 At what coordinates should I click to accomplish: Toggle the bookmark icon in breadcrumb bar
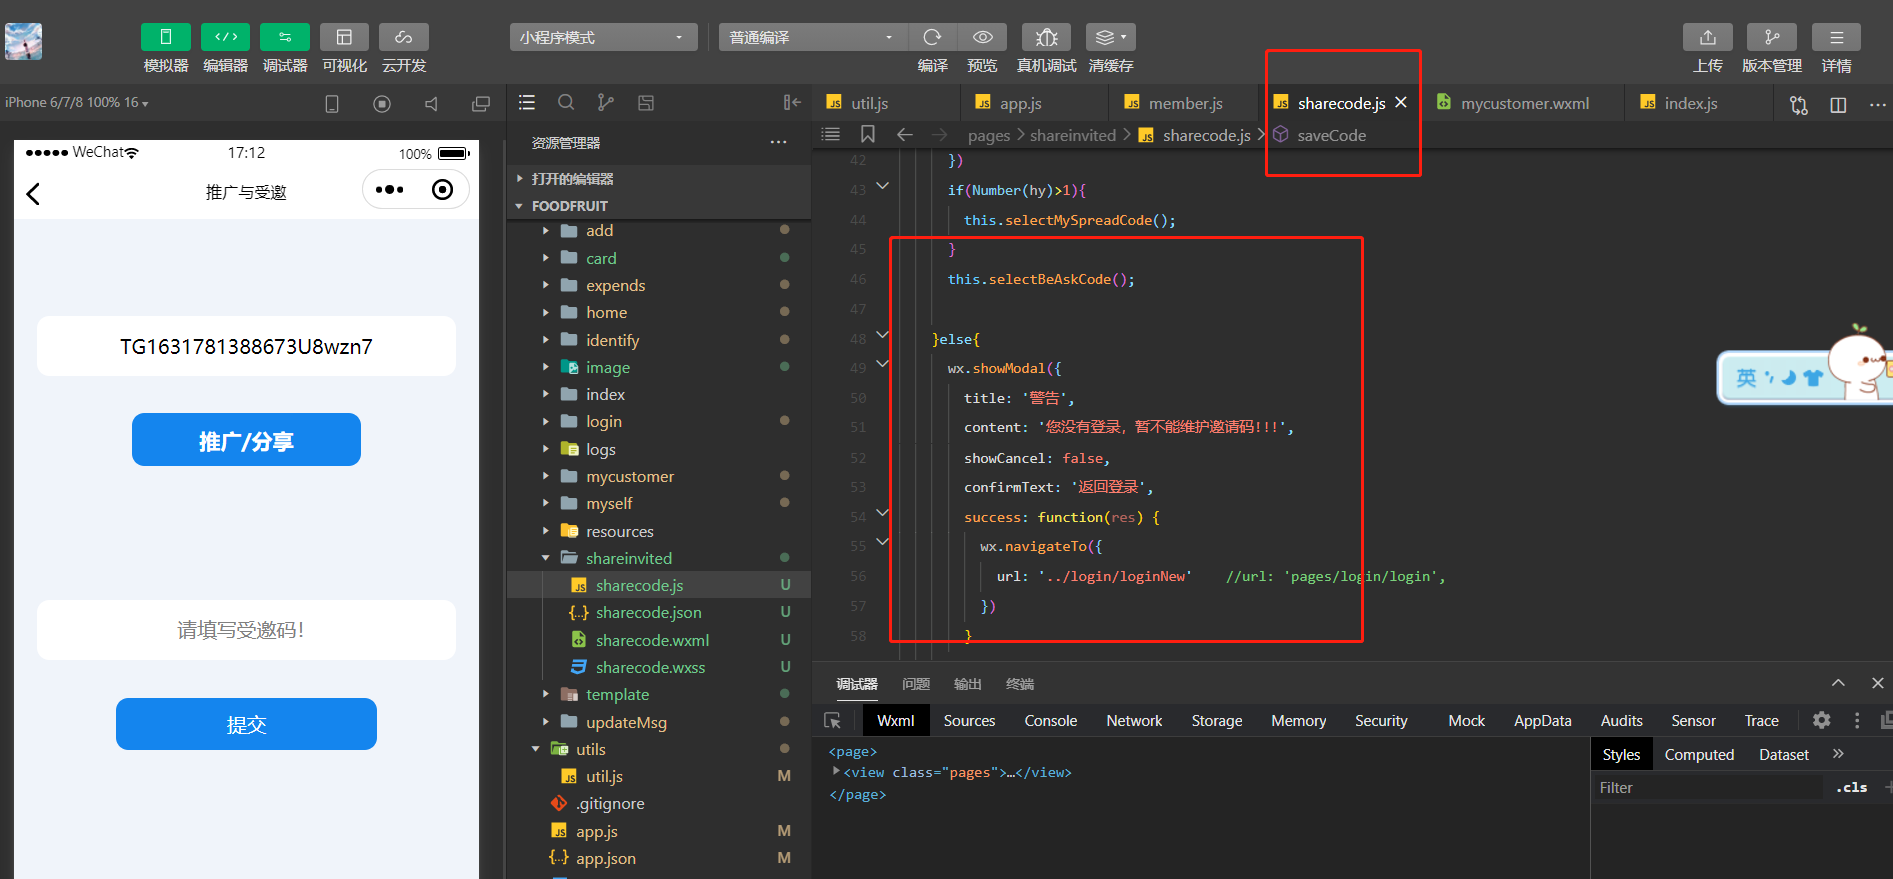coord(868,135)
